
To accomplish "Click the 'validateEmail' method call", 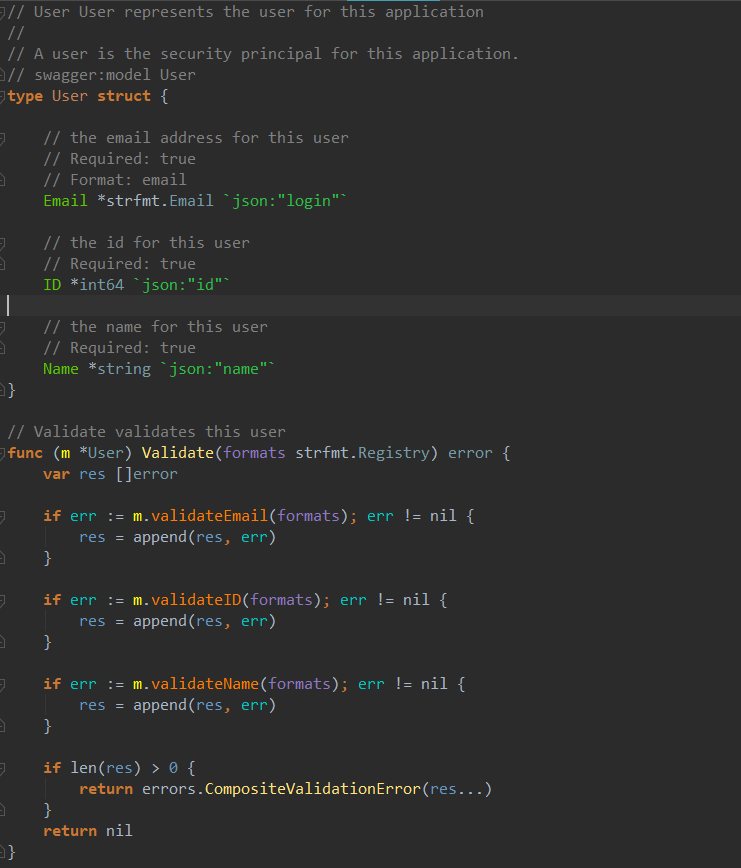I will click(x=209, y=516).
